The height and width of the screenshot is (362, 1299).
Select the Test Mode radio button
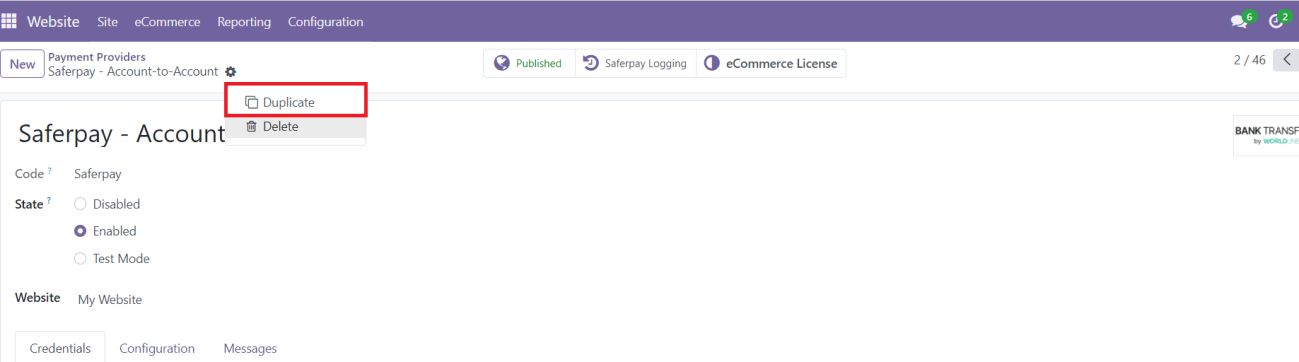coord(81,258)
